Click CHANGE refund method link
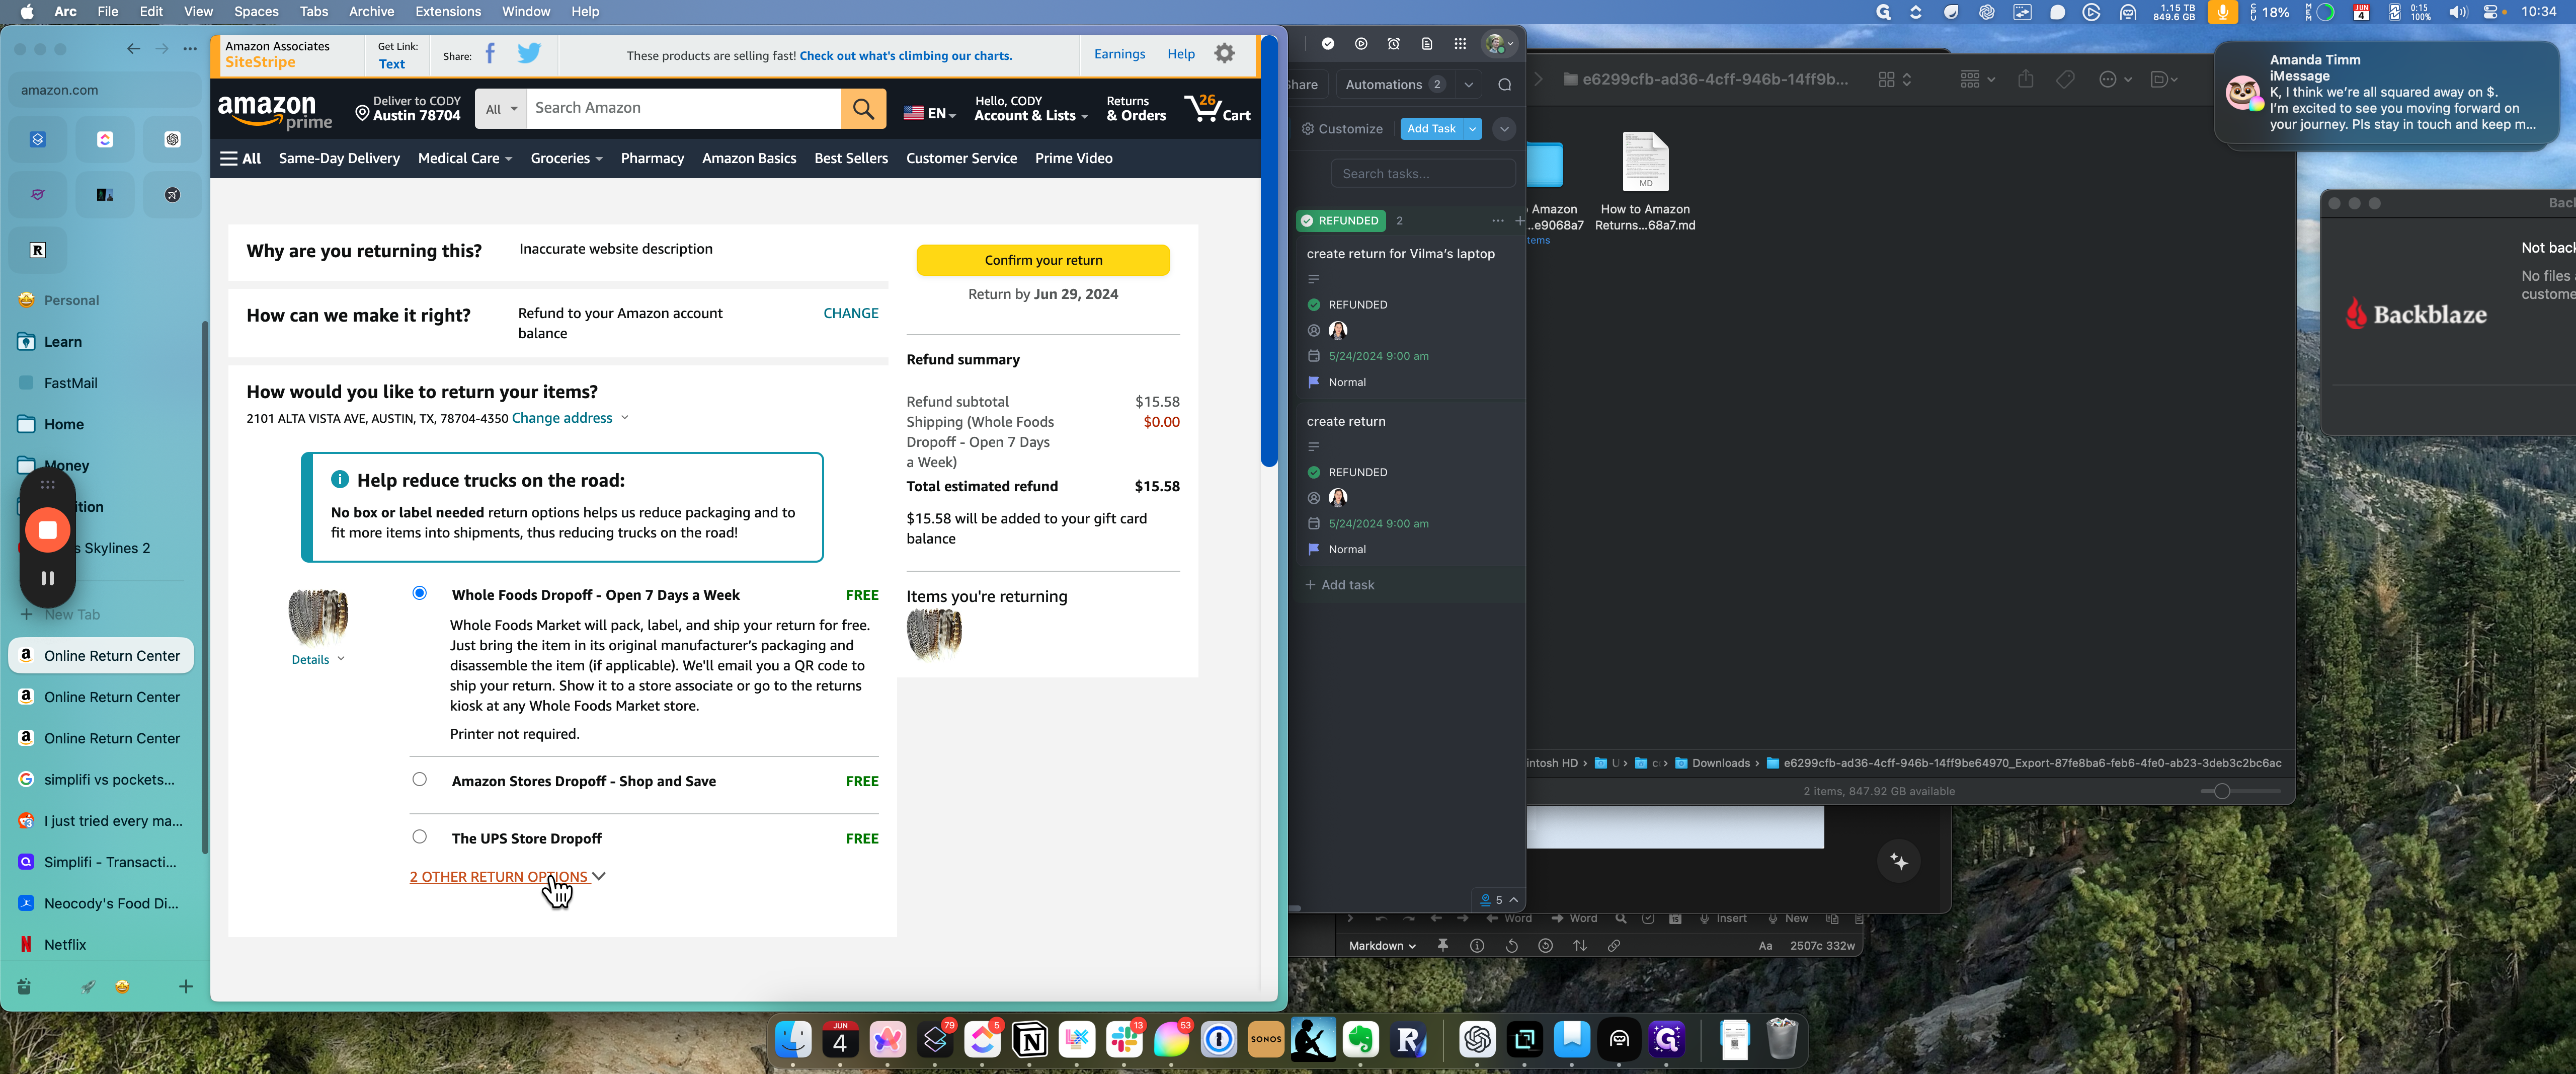Screen dimensions: 2576x1074 pos(851,313)
